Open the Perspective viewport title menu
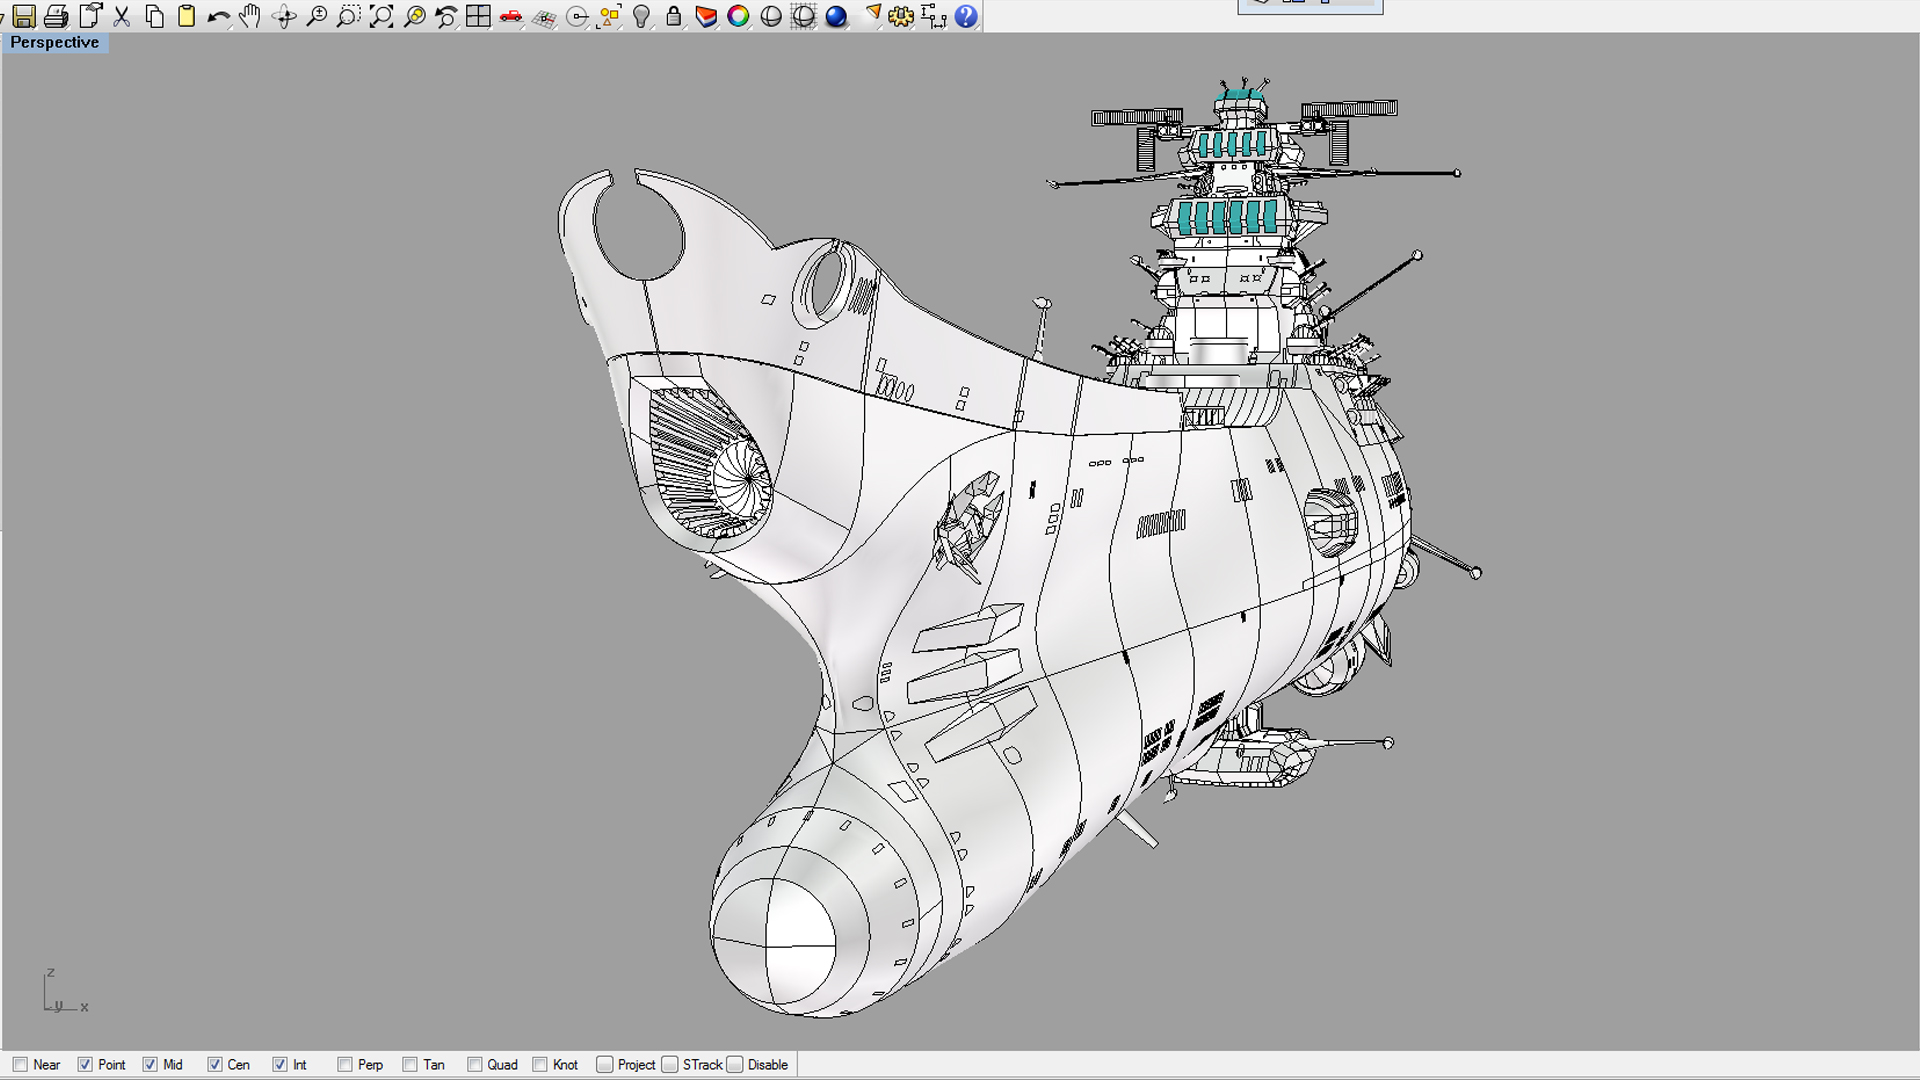The image size is (1920, 1080). pos(55,42)
